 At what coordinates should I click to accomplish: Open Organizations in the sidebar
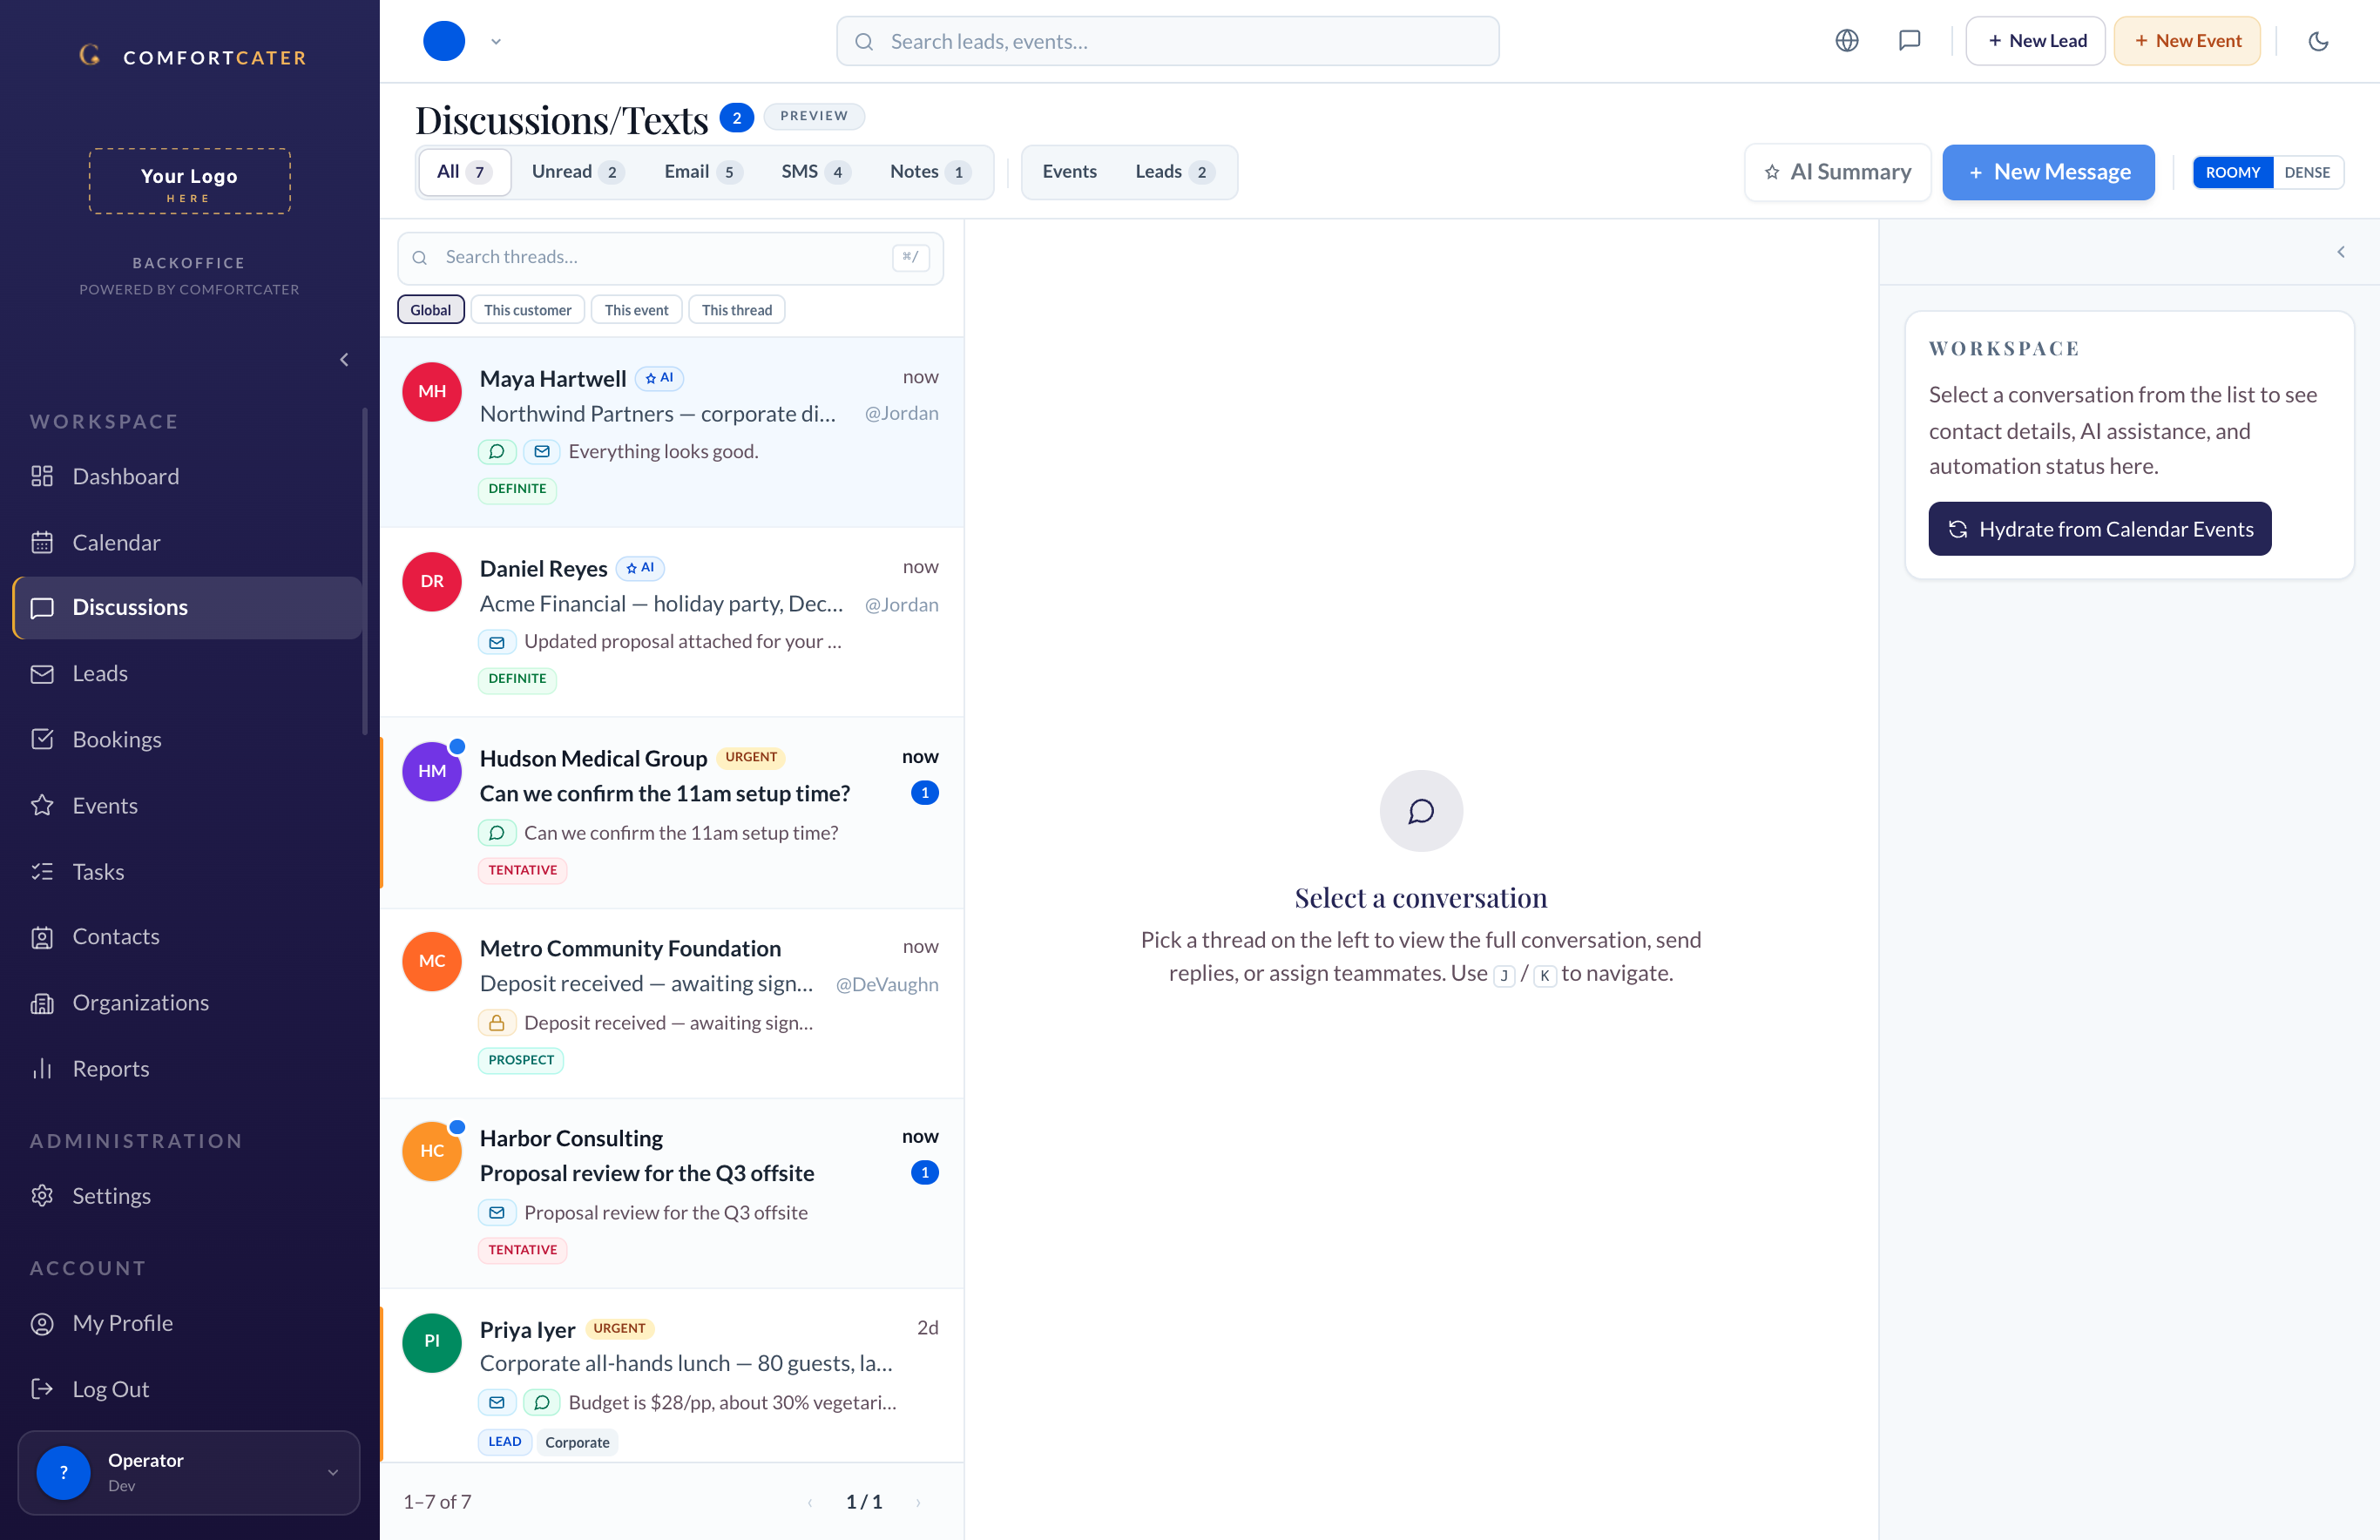188,1002
